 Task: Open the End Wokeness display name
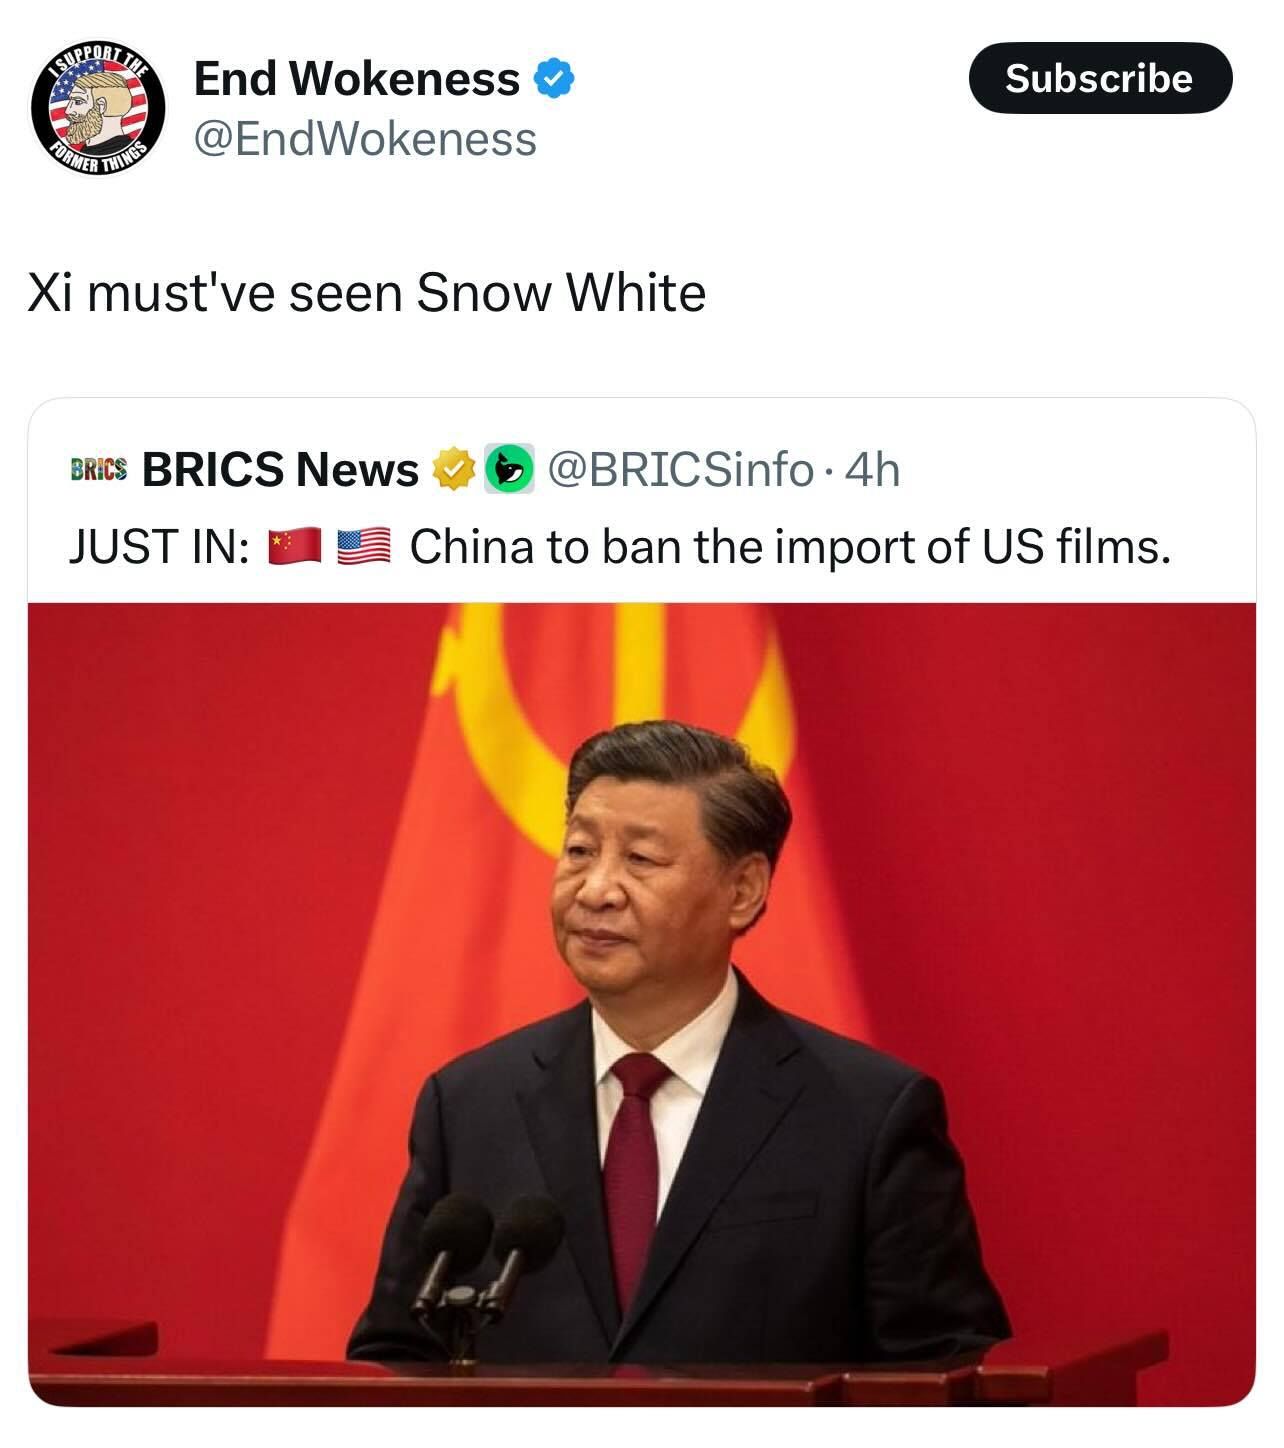[x=356, y=78]
